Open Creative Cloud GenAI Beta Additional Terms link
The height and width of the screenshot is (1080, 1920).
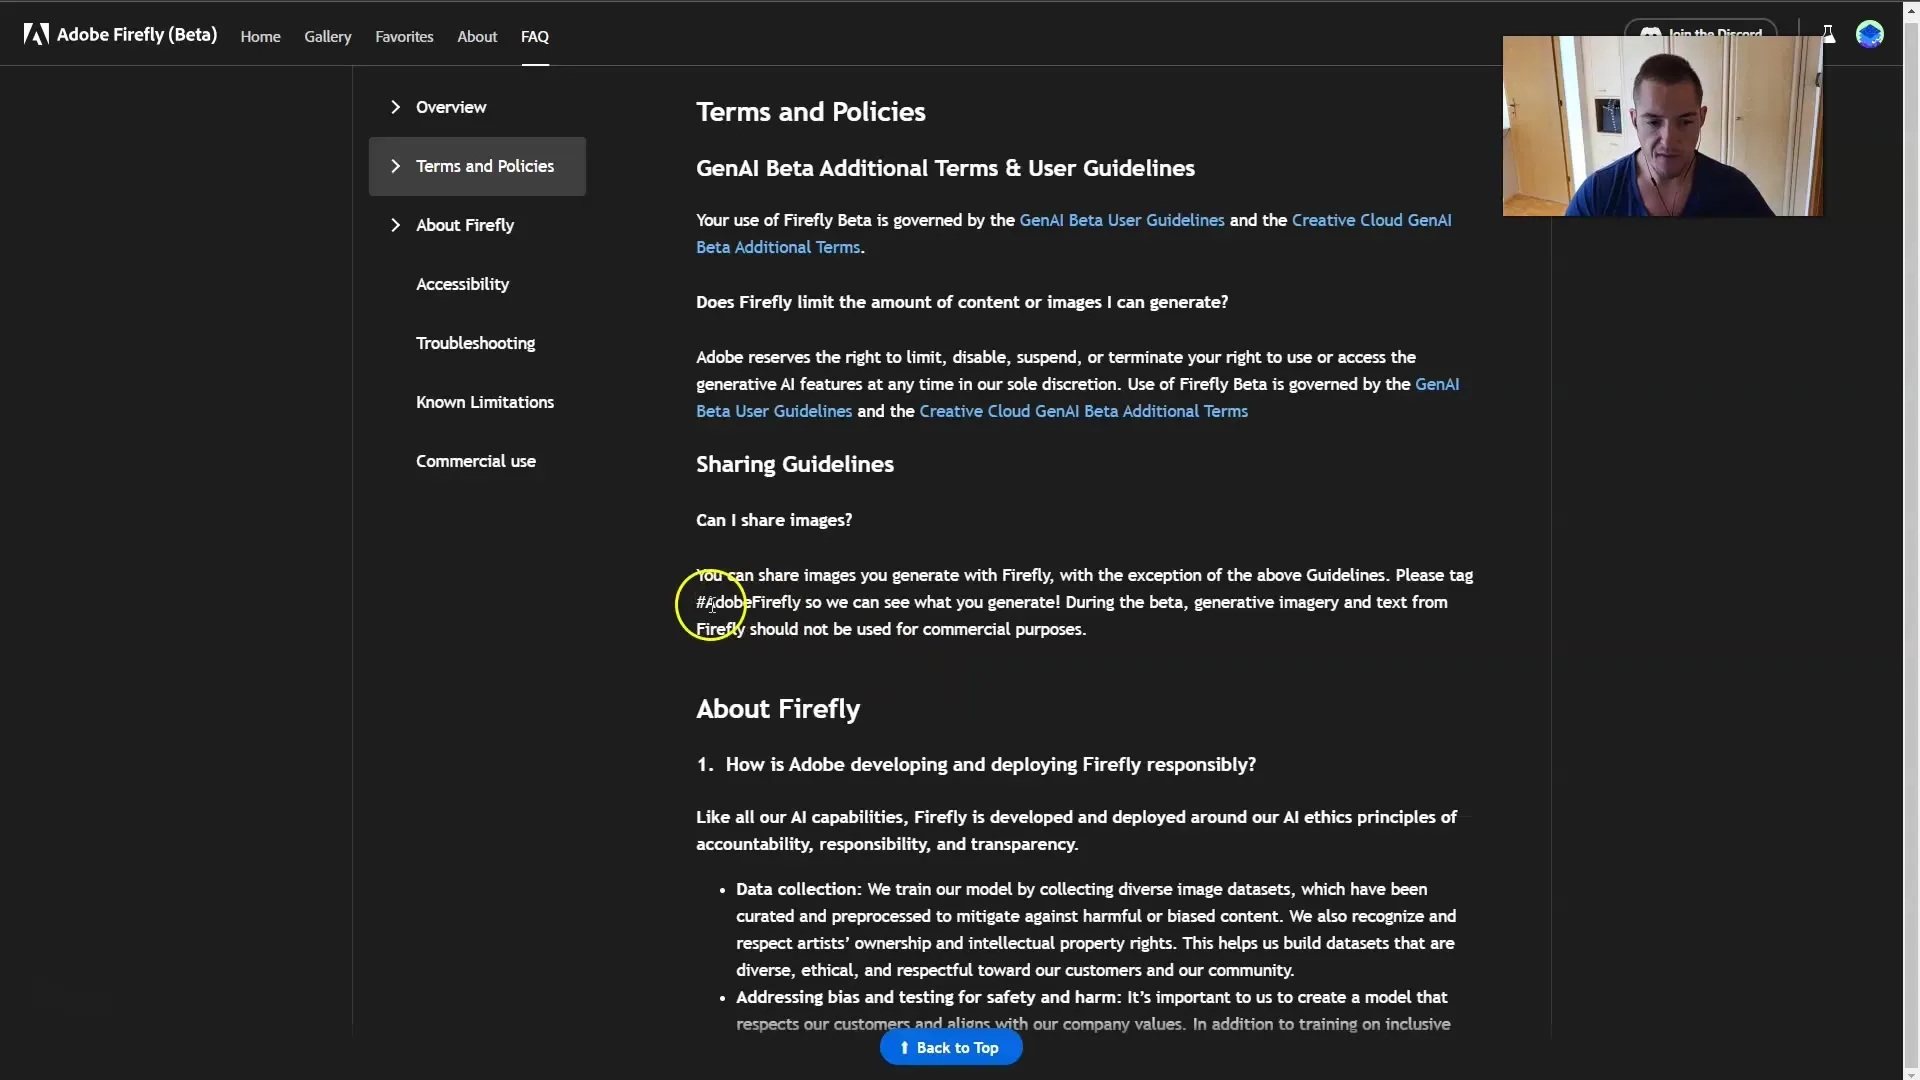pos(1073,232)
